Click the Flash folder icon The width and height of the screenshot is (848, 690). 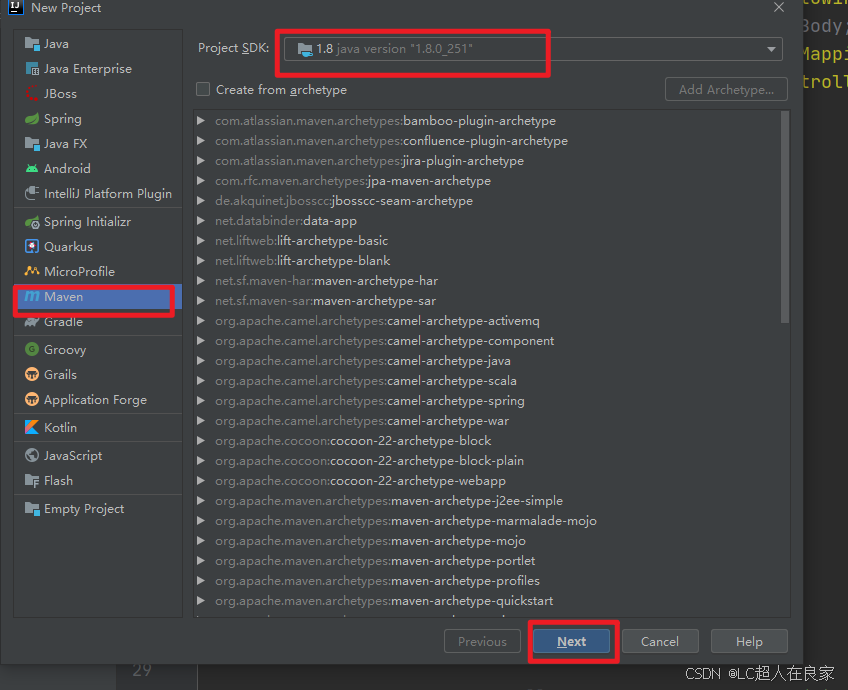(32, 480)
